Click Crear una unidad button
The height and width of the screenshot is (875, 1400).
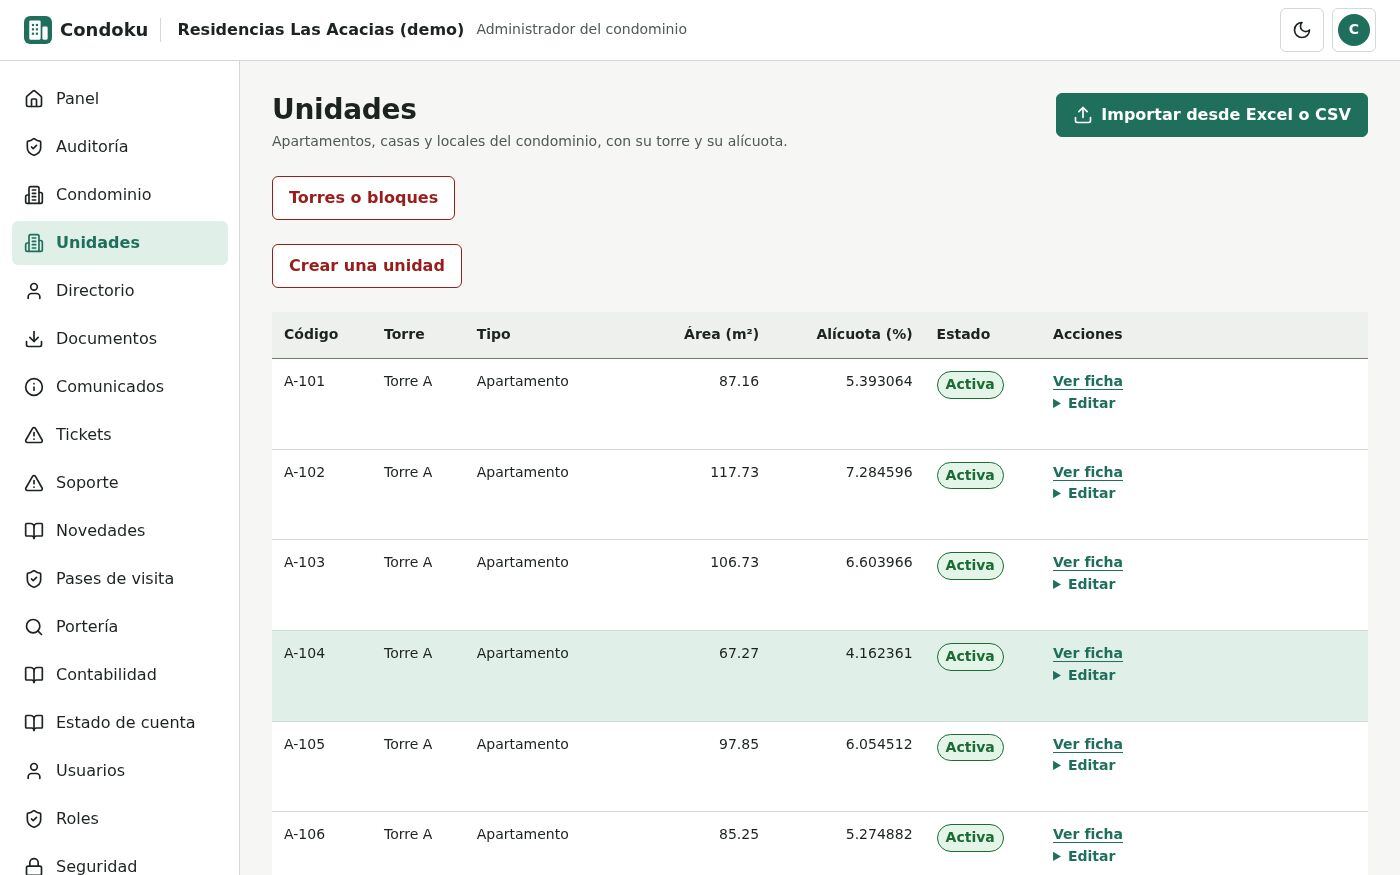point(367,266)
